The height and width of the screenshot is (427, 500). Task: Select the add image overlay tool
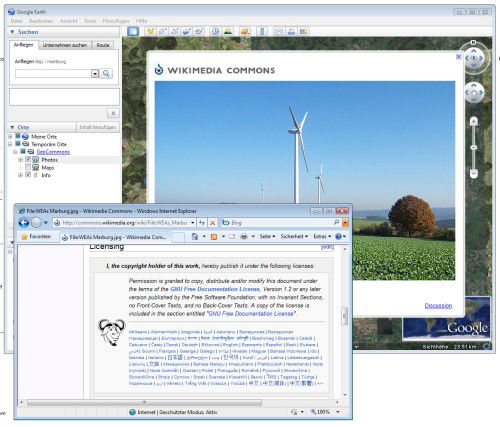pos(187,31)
